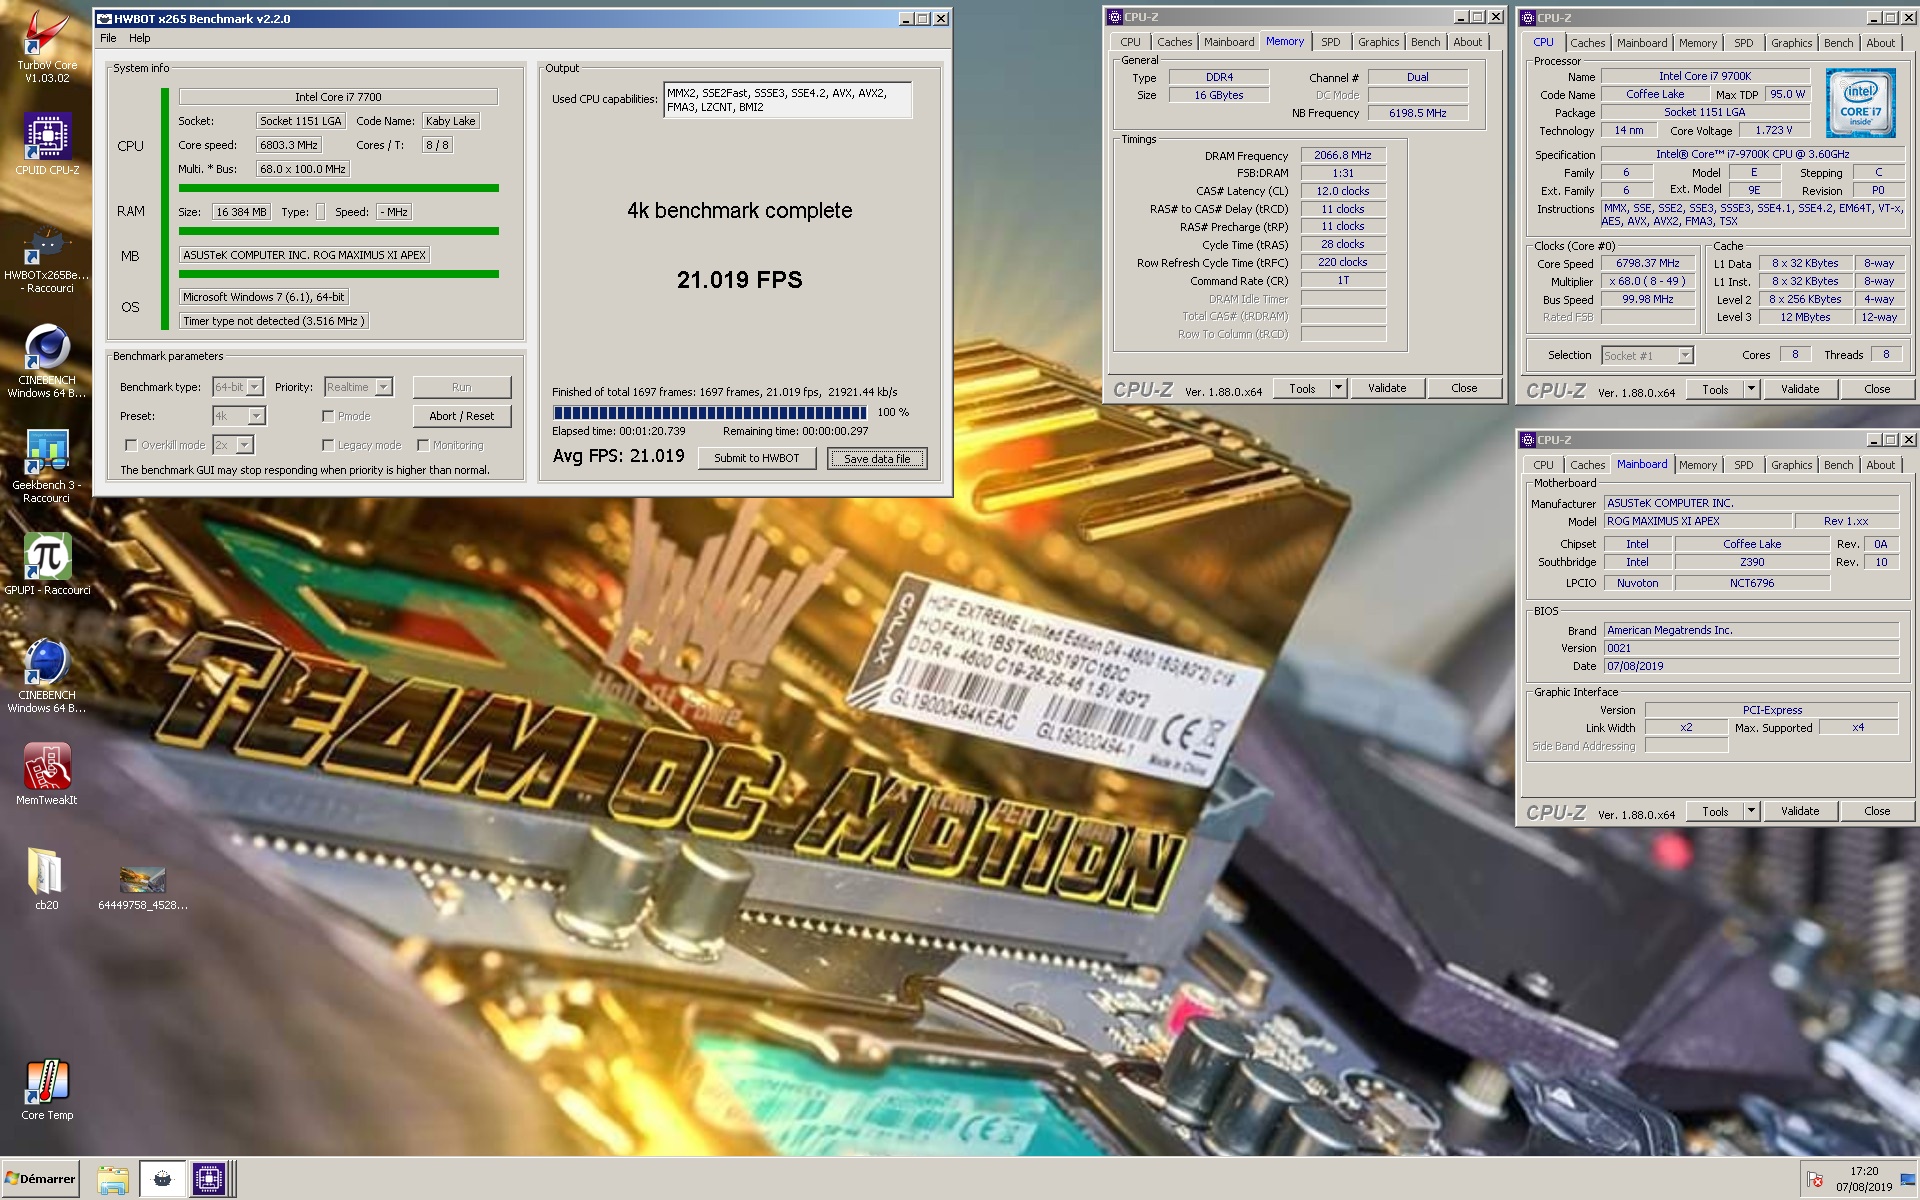The width and height of the screenshot is (1920, 1200).
Task: Open Help menu in HWBOT x265
Action: tap(140, 38)
